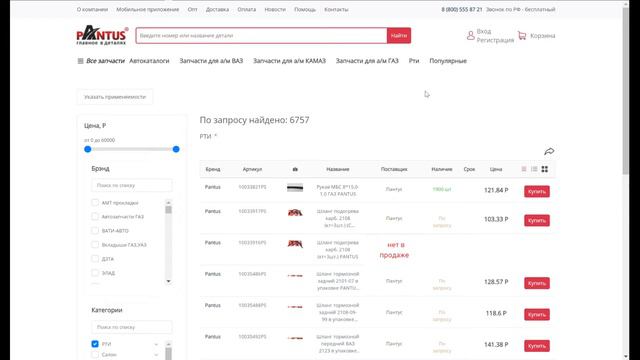The width and height of the screenshot is (640, 360).
Task: Open О компании link
Action: (92, 9)
